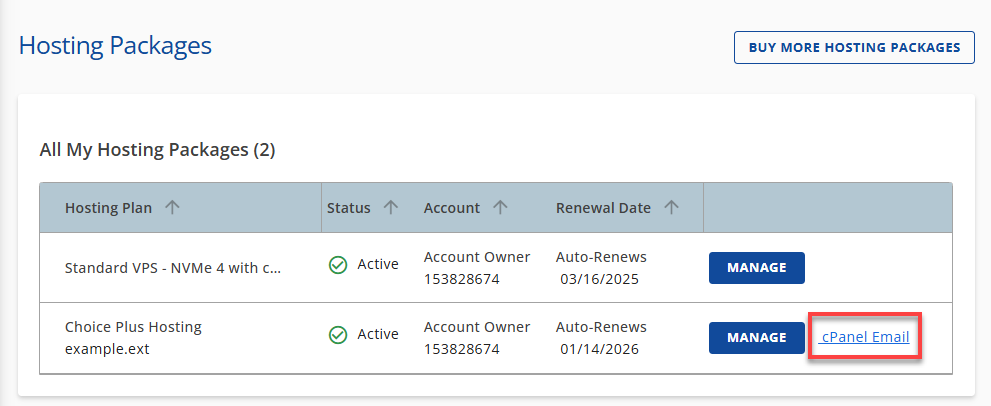Click 'Standard VPS - NVMe 4 with c...' plan name
The width and height of the screenshot is (991, 406).
(173, 268)
